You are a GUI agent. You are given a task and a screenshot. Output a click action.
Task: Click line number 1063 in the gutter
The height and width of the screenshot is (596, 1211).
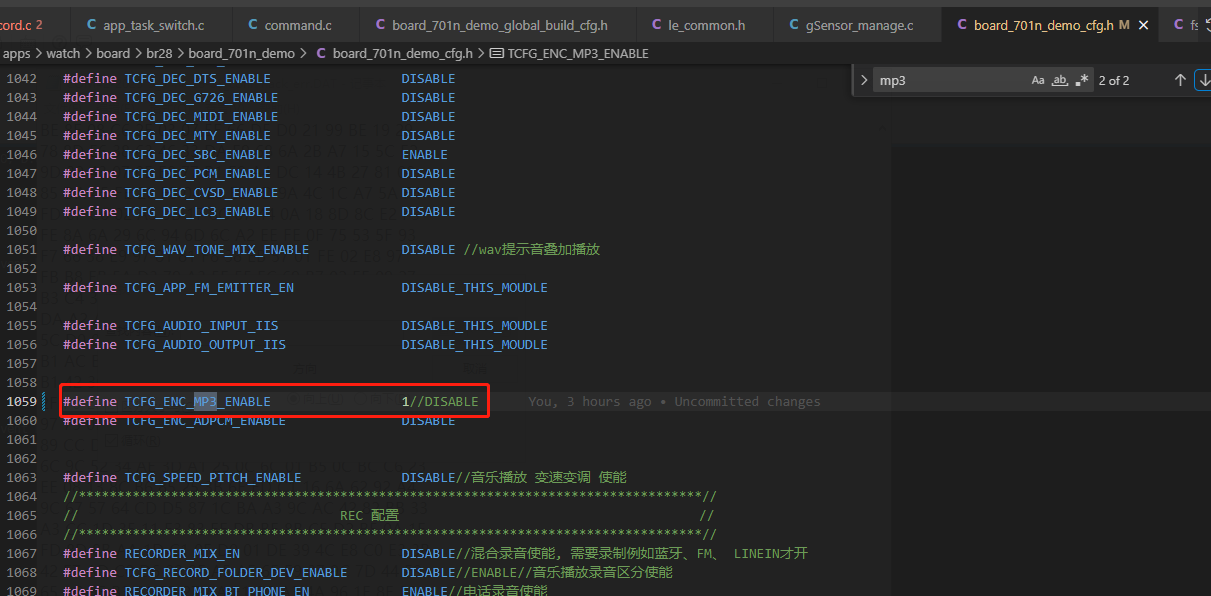20,478
